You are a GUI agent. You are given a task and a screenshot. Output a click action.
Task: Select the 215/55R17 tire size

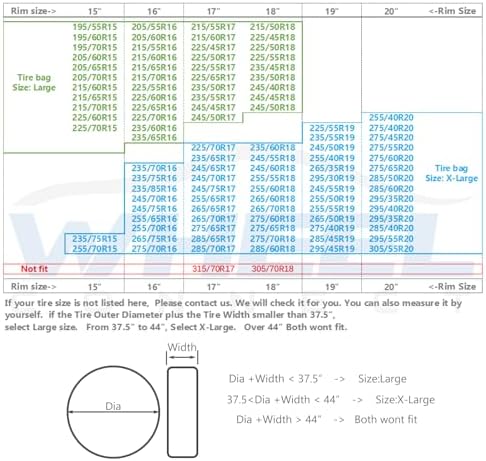(213, 27)
